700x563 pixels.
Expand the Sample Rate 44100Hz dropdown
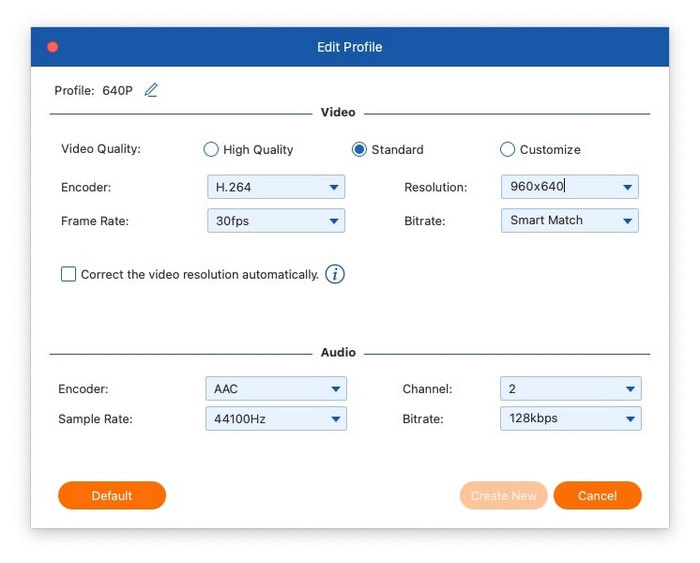(275, 419)
